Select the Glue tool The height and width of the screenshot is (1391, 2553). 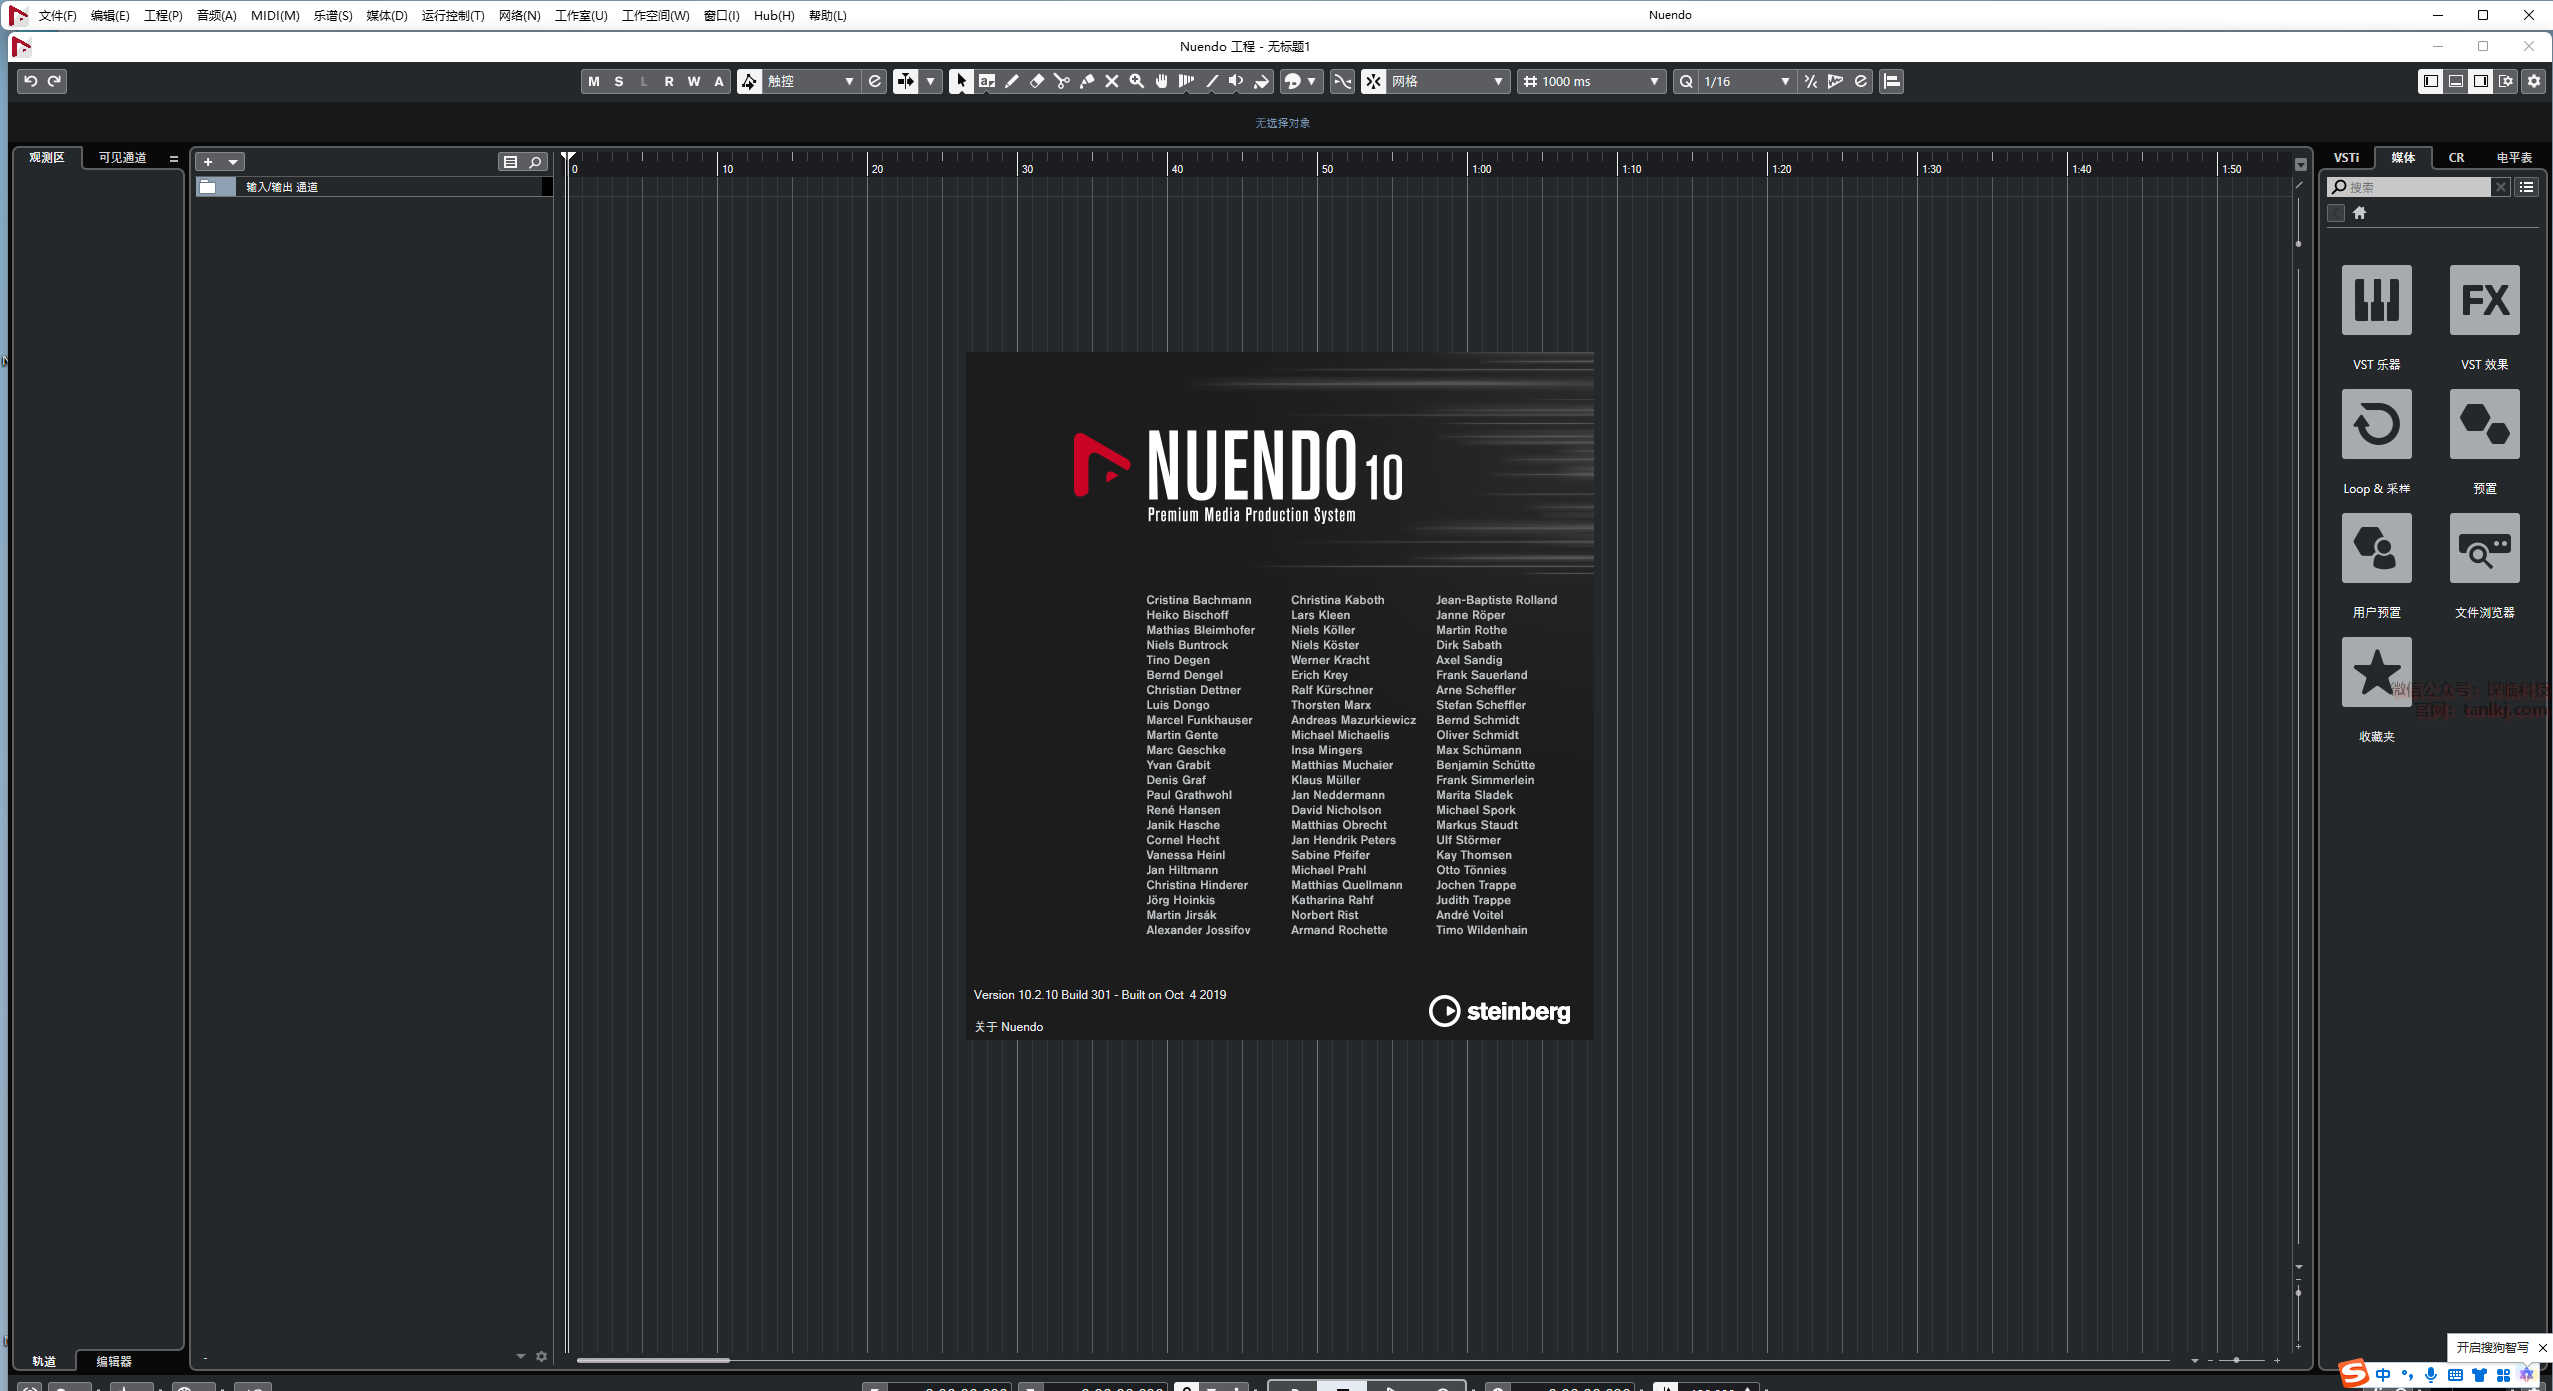[1086, 82]
